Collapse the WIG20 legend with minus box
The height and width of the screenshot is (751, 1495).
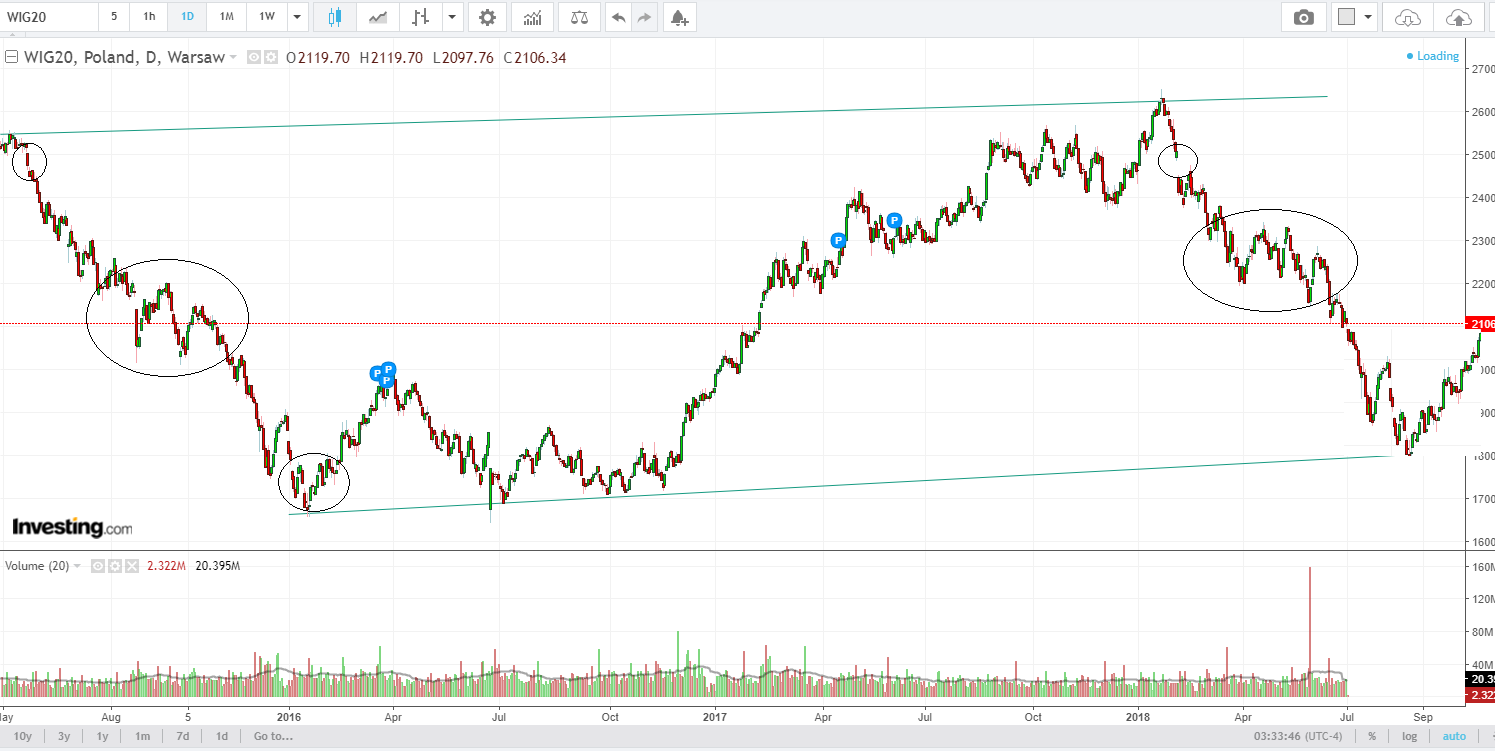(x=11, y=57)
